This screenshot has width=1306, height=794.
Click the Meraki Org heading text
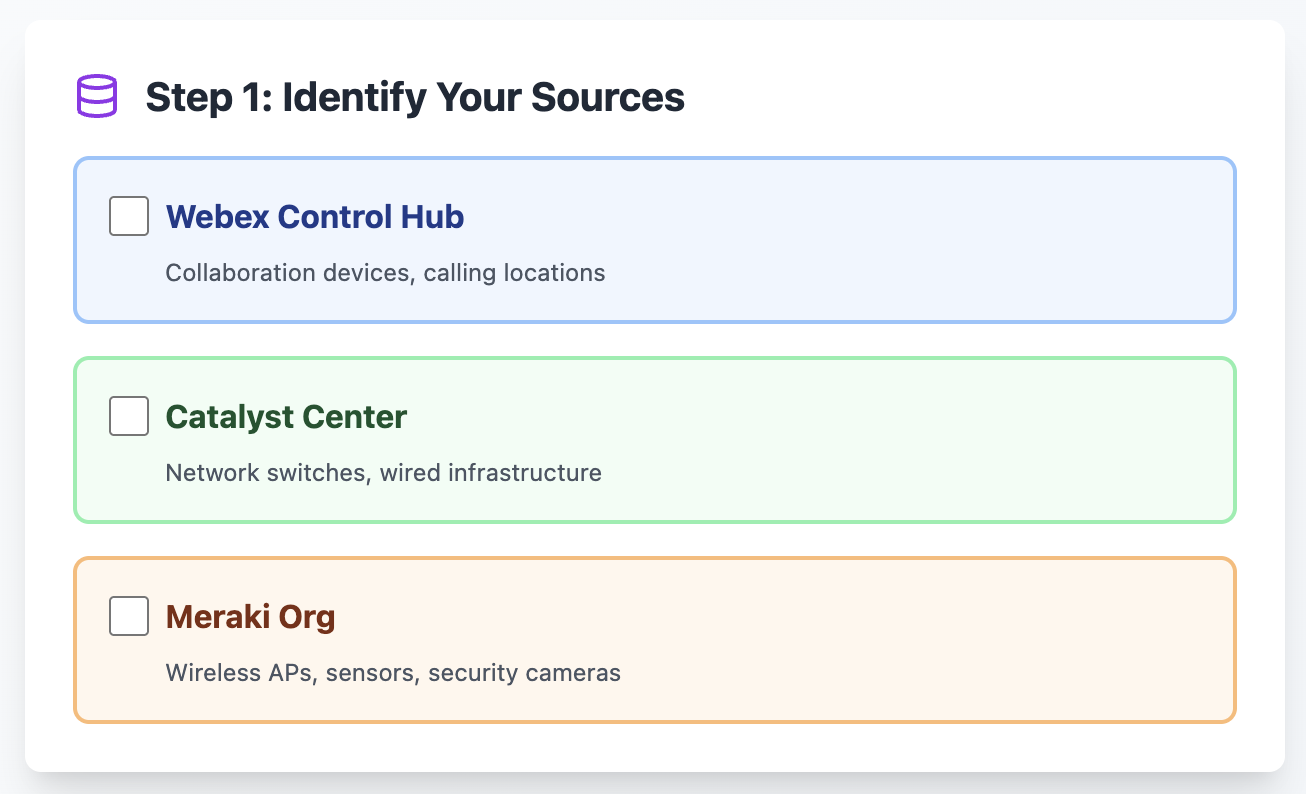(x=250, y=616)
